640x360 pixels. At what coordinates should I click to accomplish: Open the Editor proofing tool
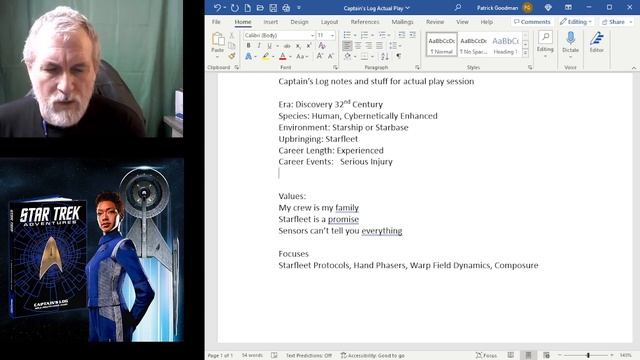click(596, 42)
